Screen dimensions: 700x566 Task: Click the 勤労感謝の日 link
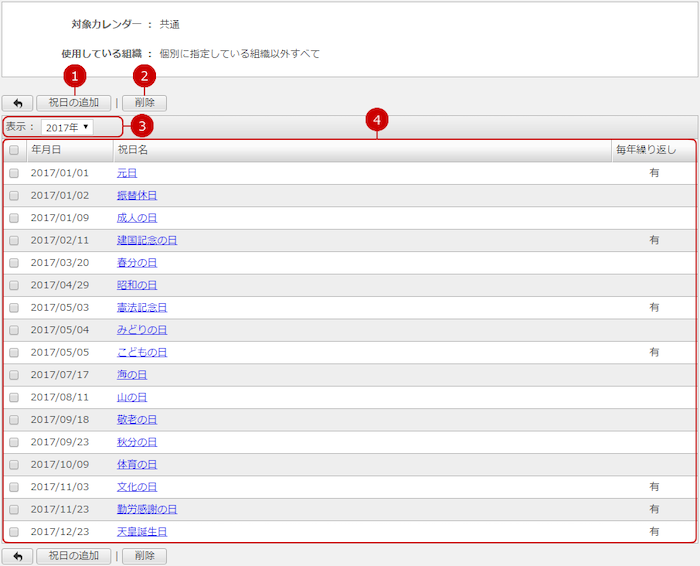(x=147, y=509)
